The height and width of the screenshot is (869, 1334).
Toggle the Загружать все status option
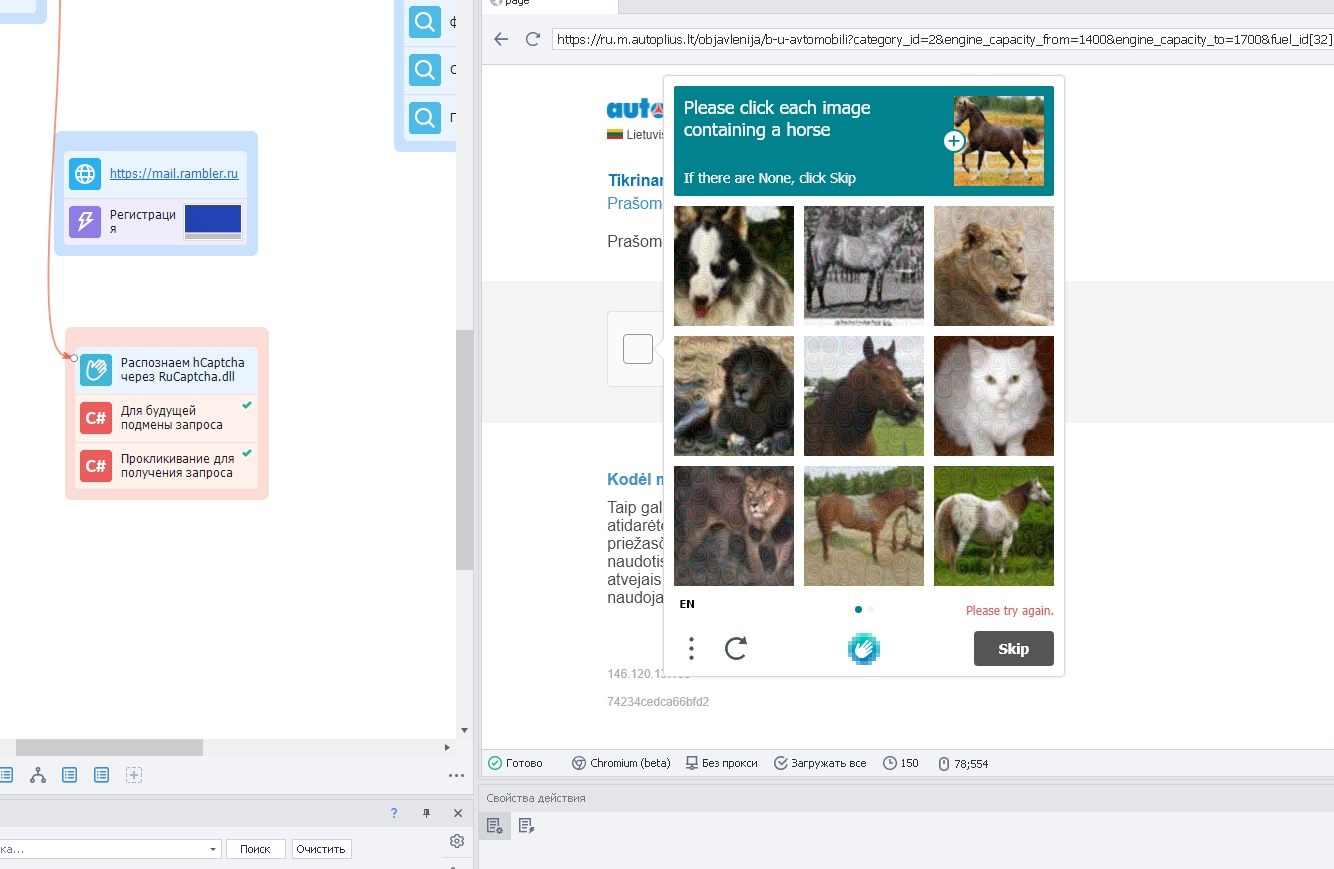click(x=820, y=763)
